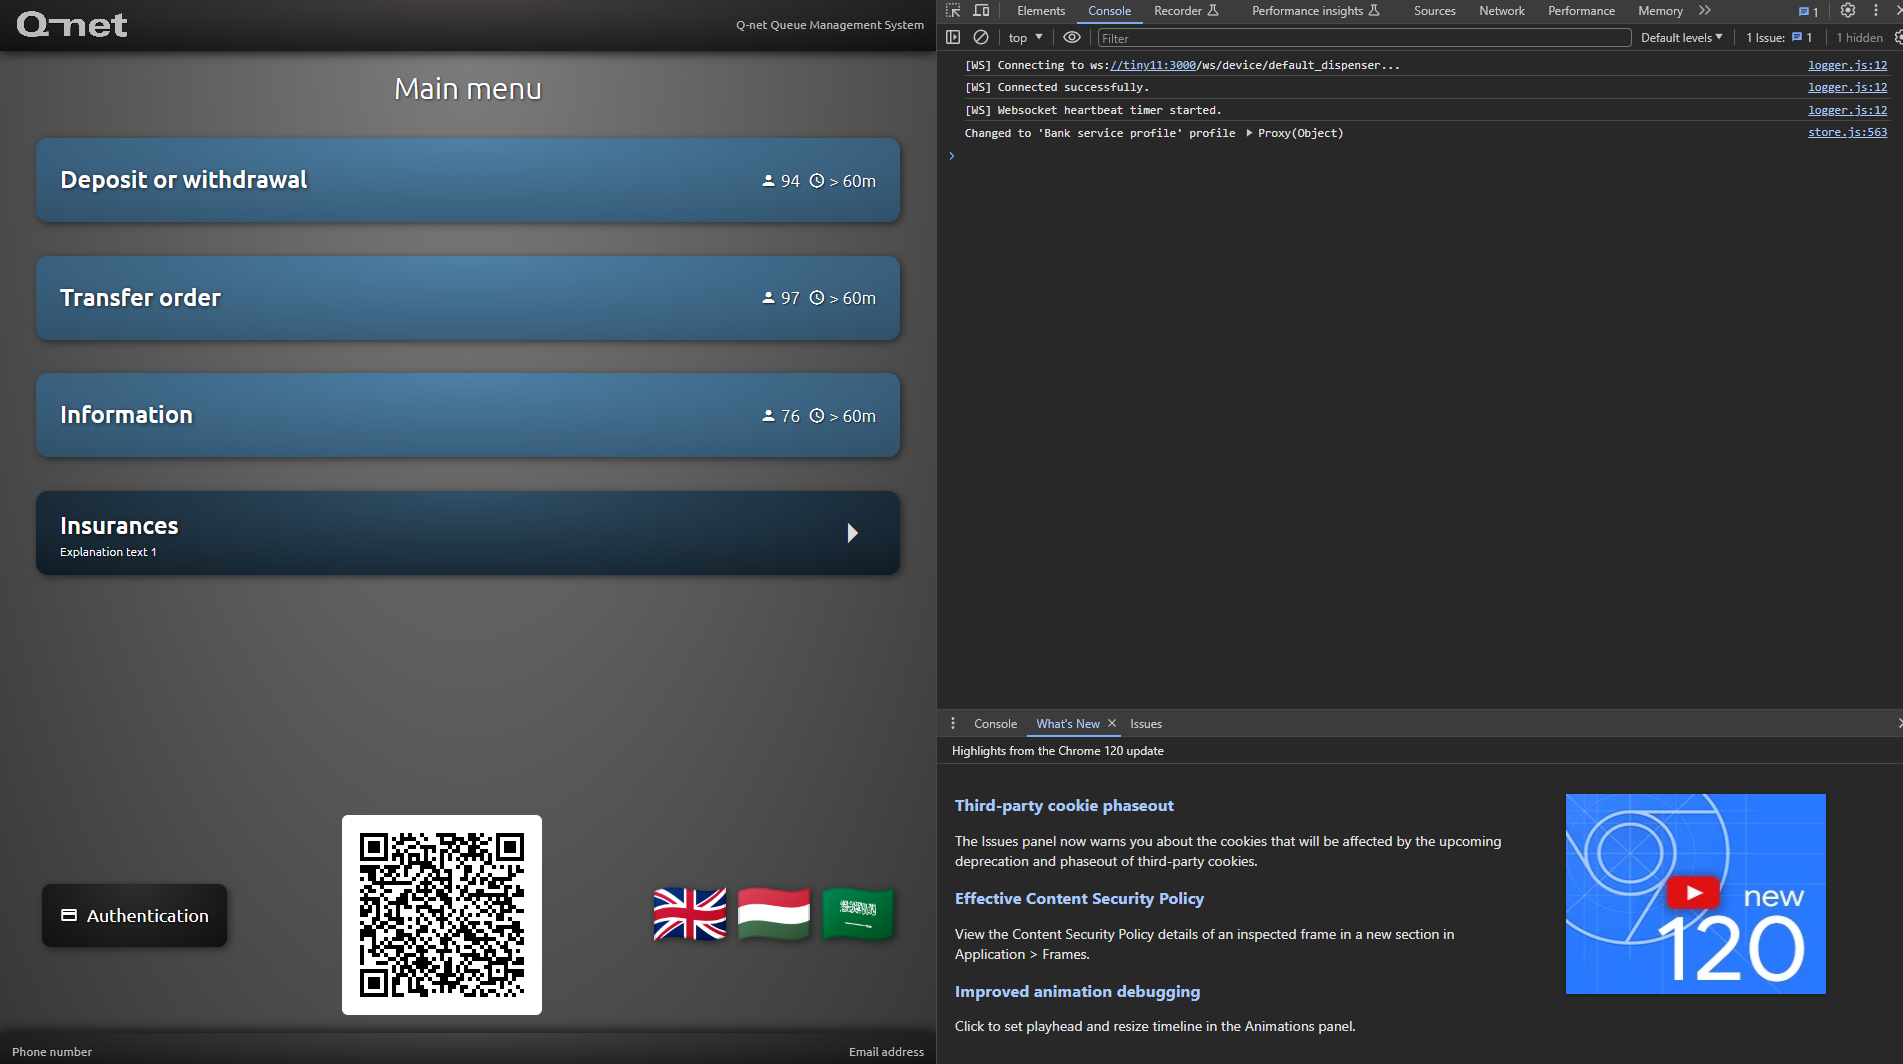Click the Information queue people count icon

pyautogui.click(x=768, y=416)
